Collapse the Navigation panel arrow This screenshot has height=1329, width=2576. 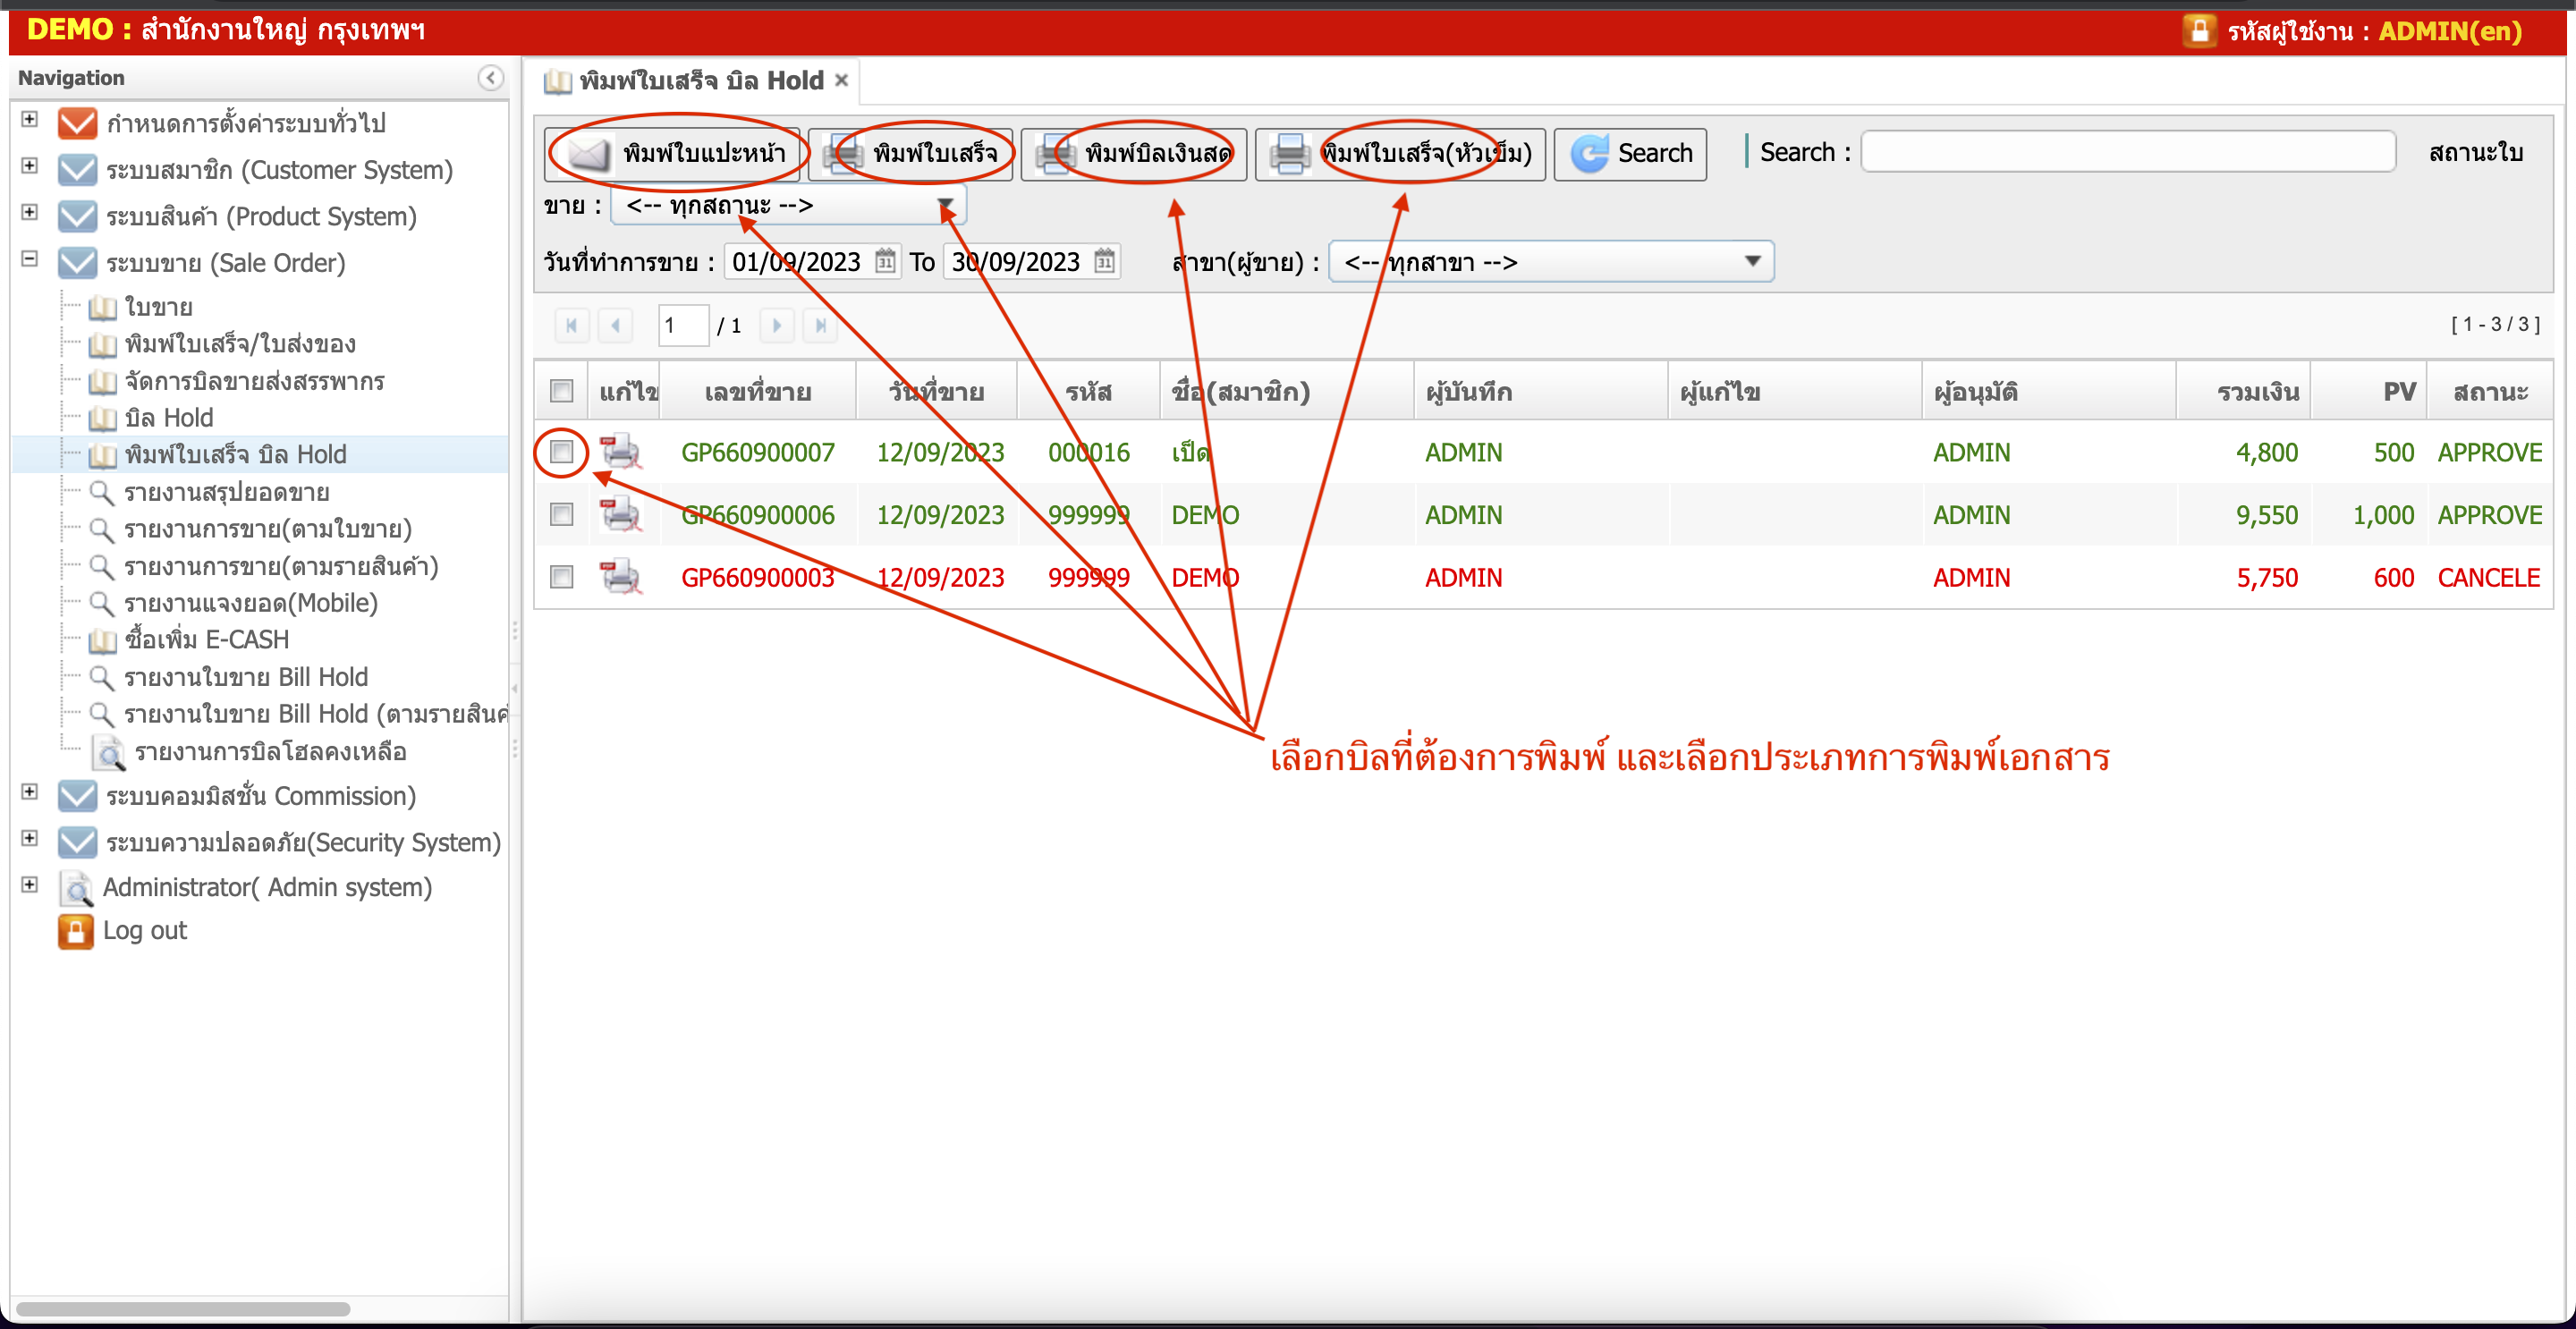(490, 78)
